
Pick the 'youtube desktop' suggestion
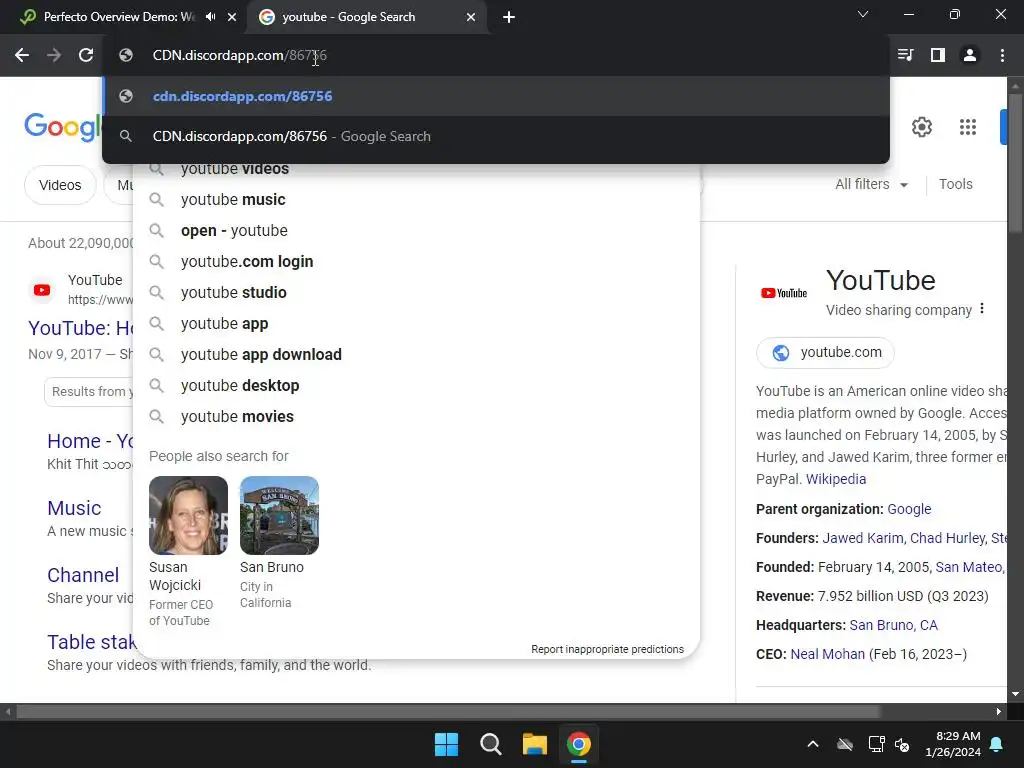416,385
